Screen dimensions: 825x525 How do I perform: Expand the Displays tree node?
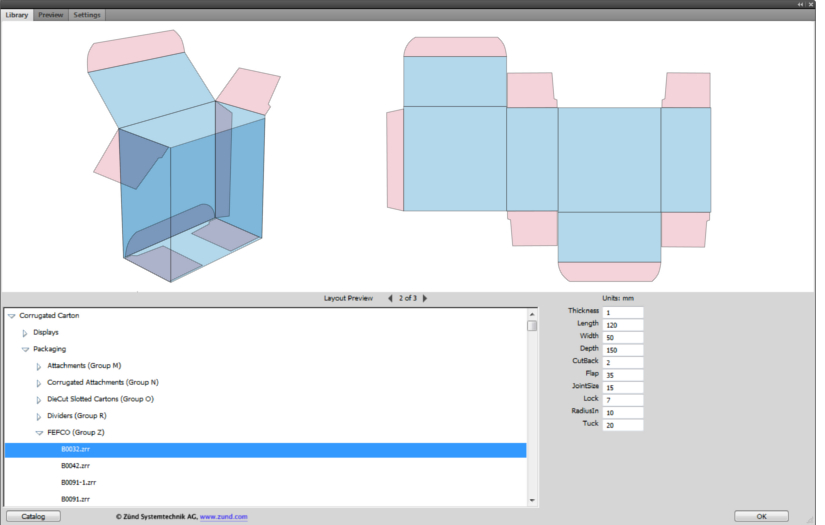click(25, 333)
